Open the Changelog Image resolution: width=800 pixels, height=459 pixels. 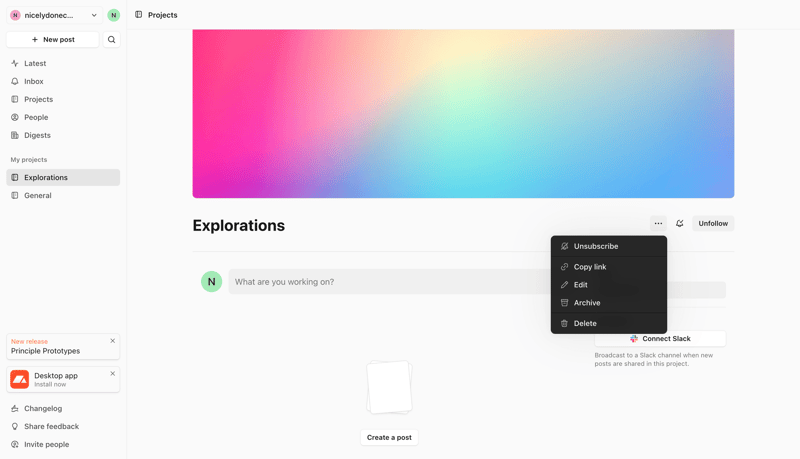[63, 409]
